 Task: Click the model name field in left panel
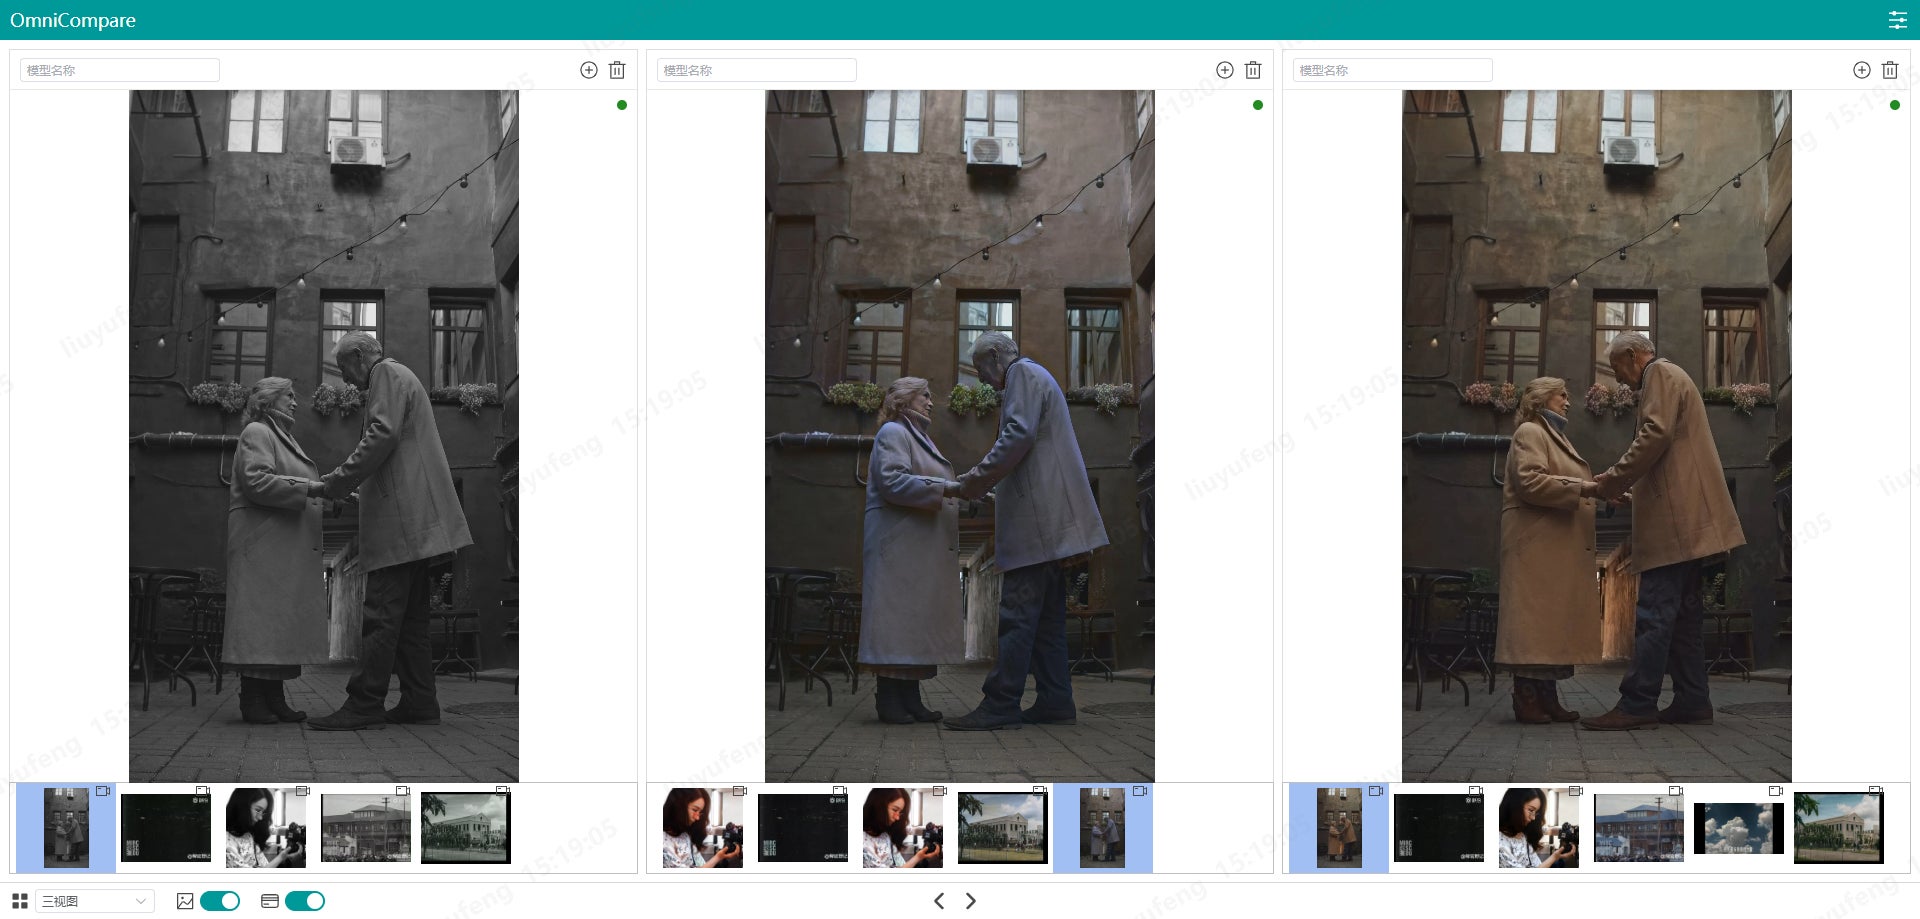(x=120, y=70)
